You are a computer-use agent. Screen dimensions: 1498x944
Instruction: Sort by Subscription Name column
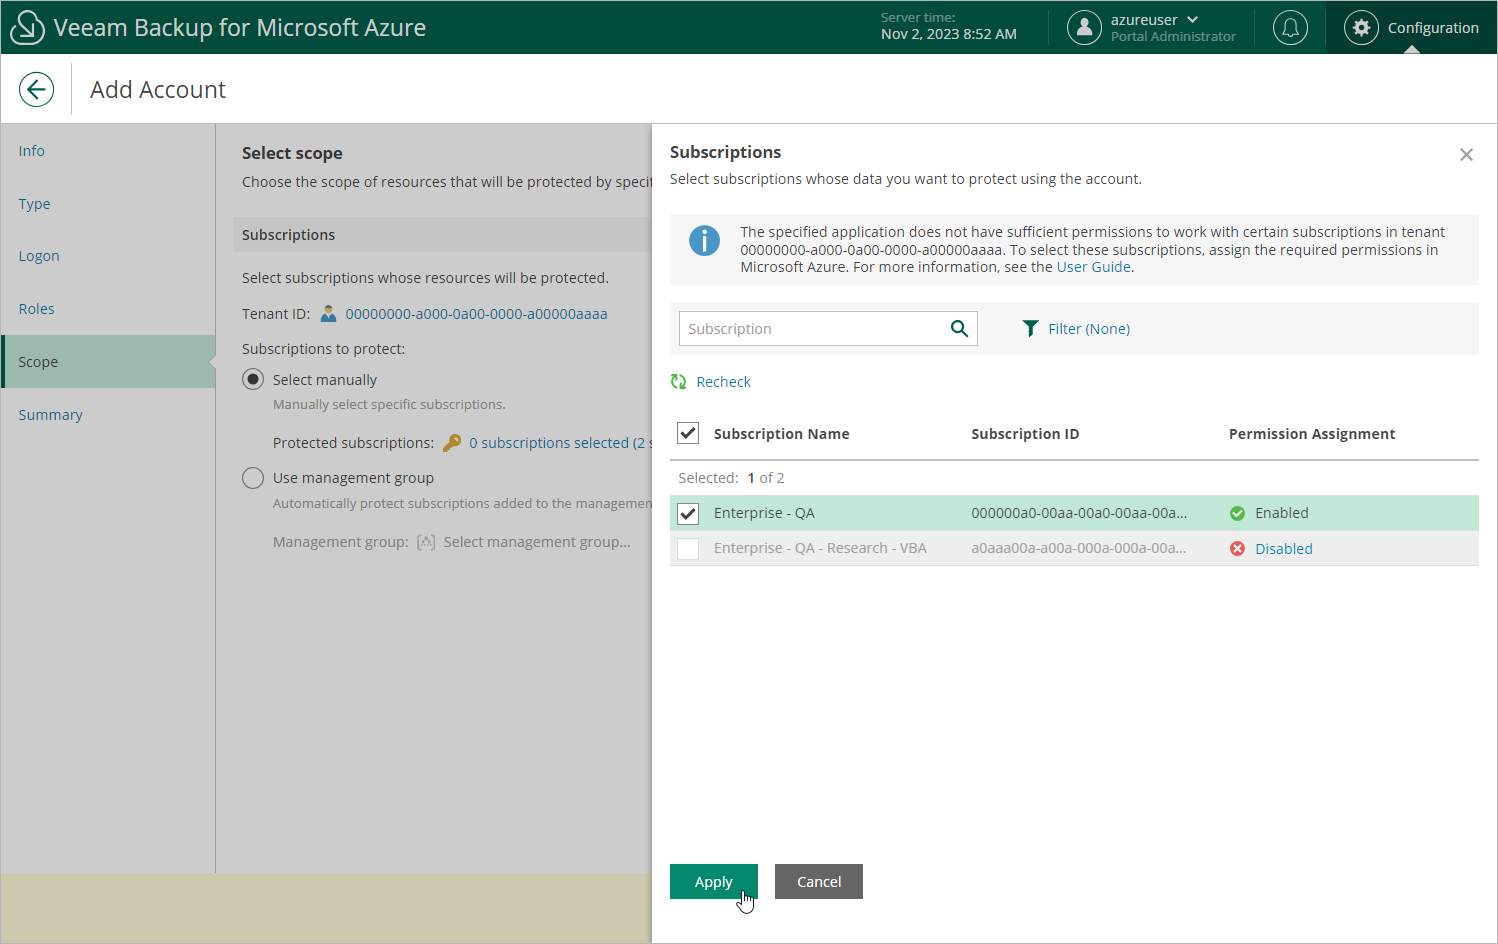pos(781,434)
